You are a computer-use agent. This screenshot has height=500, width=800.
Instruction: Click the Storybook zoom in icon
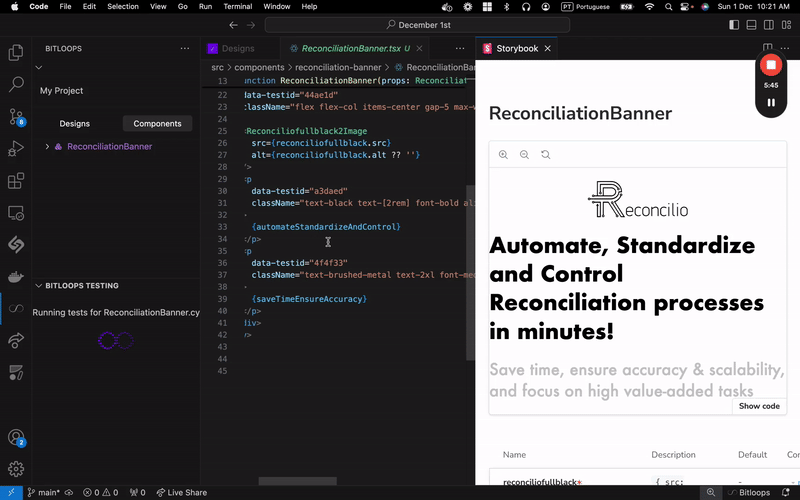coord(503,155)
